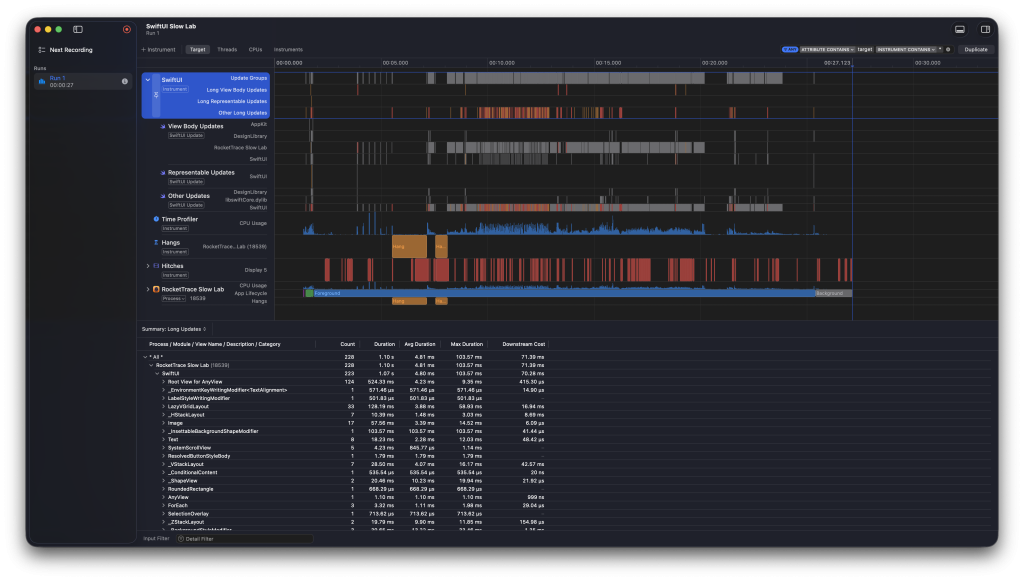Select the Update Groups lane label
This screenshot has height=581, width=1024.
point(248,78)
